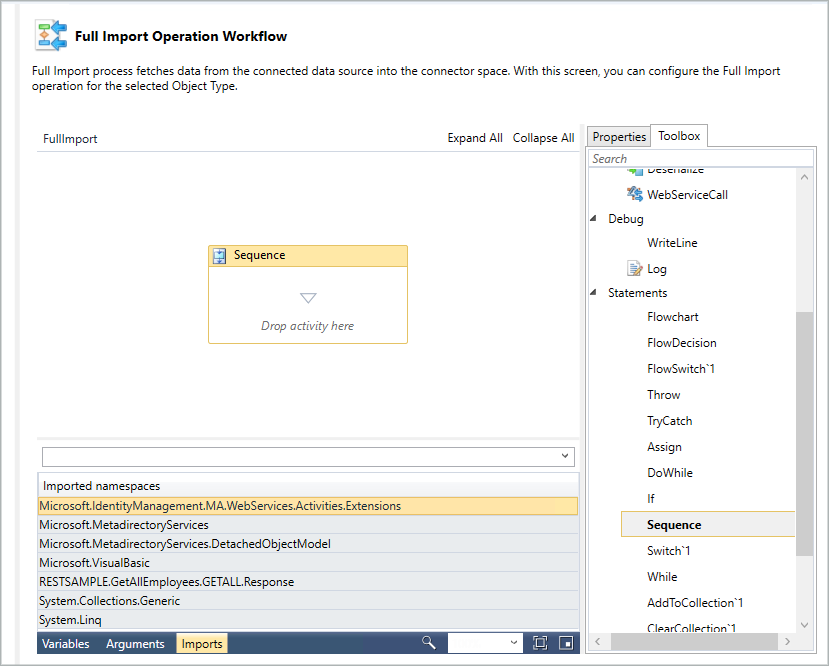Click the Toolbox vertical scrollbar thumb
The height and width of the screenshot is (666, 829).
click(x=804, y=433)
